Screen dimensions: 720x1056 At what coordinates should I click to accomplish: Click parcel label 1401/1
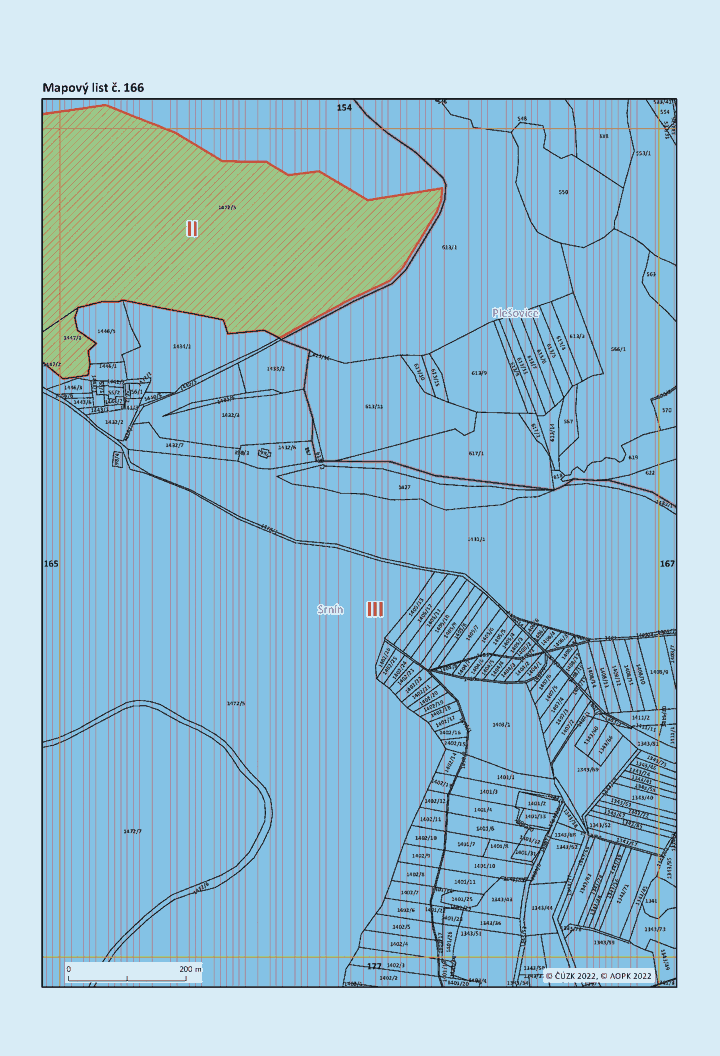point(506,777)
